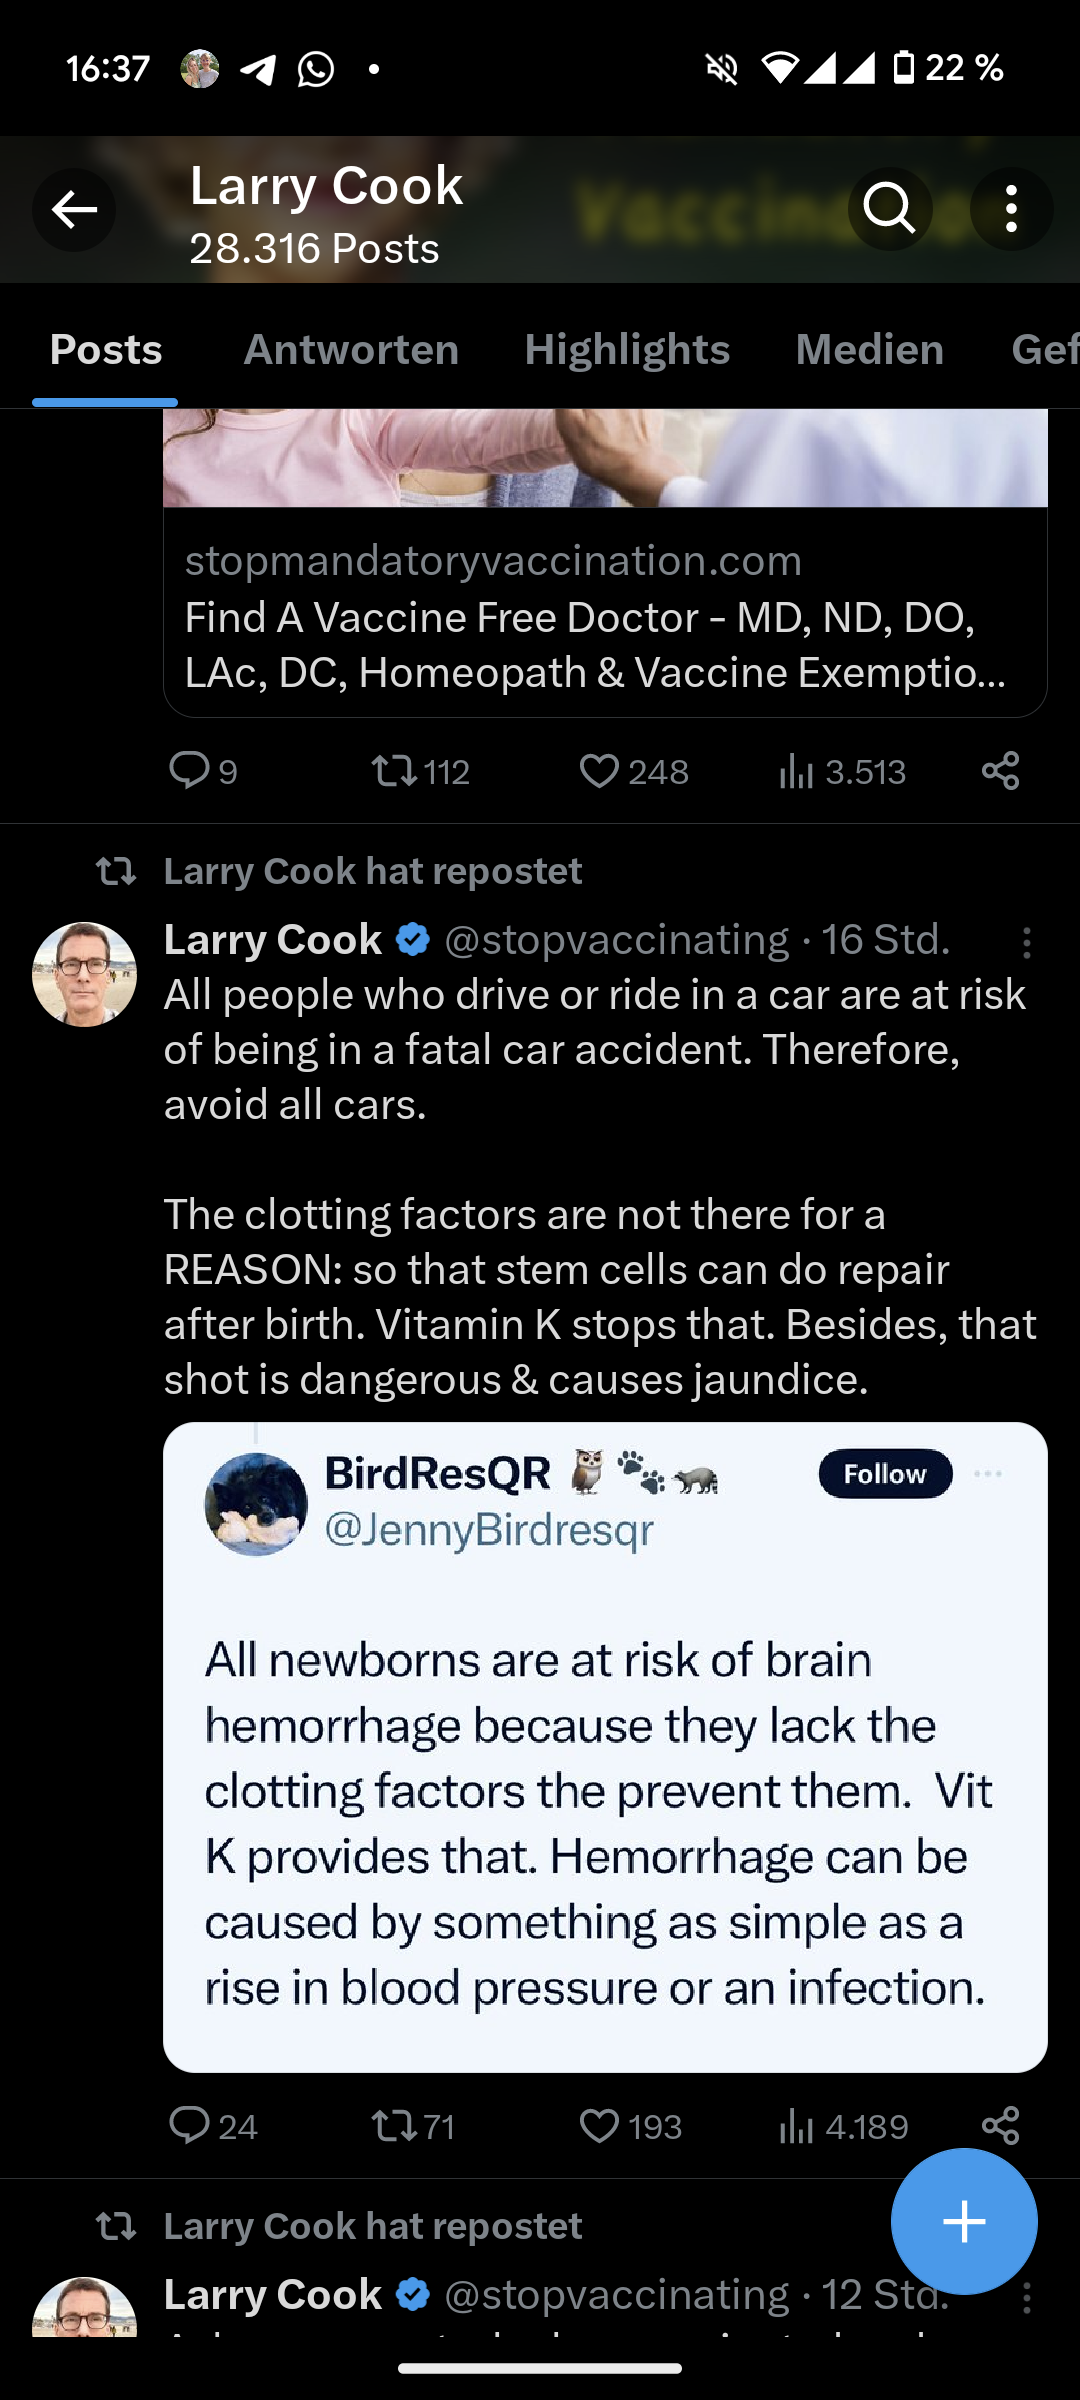Select the Medien tab
This screenshot has height=2400, width=1080.
pyautogui.click(x=869, y=350)
